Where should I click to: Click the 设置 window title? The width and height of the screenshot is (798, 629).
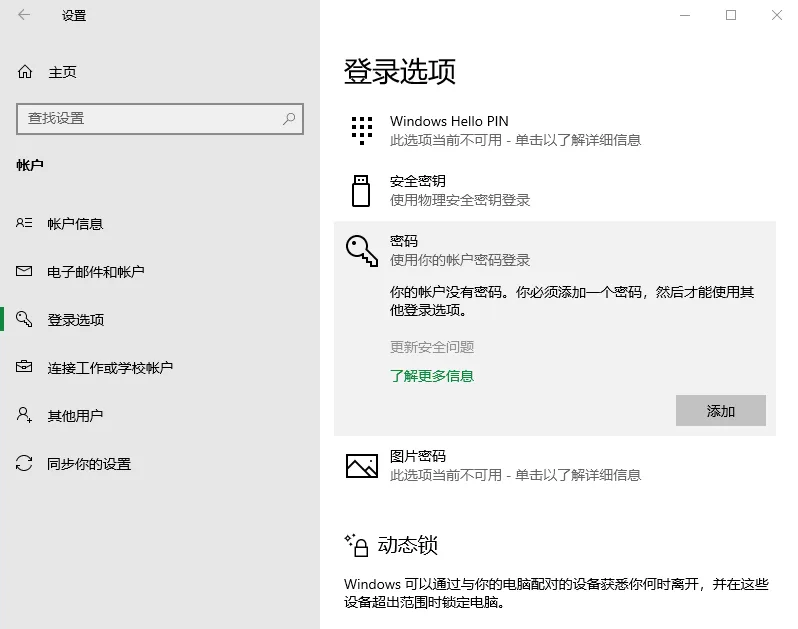click(74, 16)
